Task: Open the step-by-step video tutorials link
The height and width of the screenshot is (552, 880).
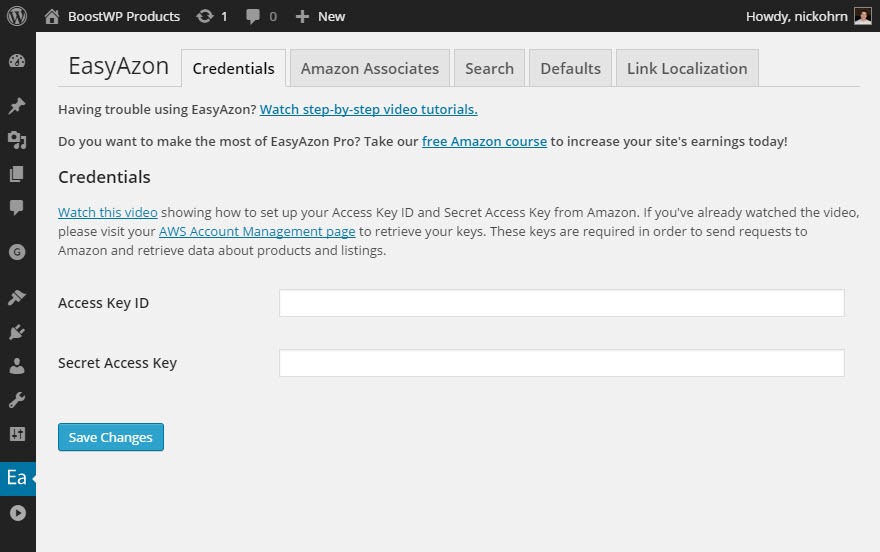Action: [x=369, y=109]
